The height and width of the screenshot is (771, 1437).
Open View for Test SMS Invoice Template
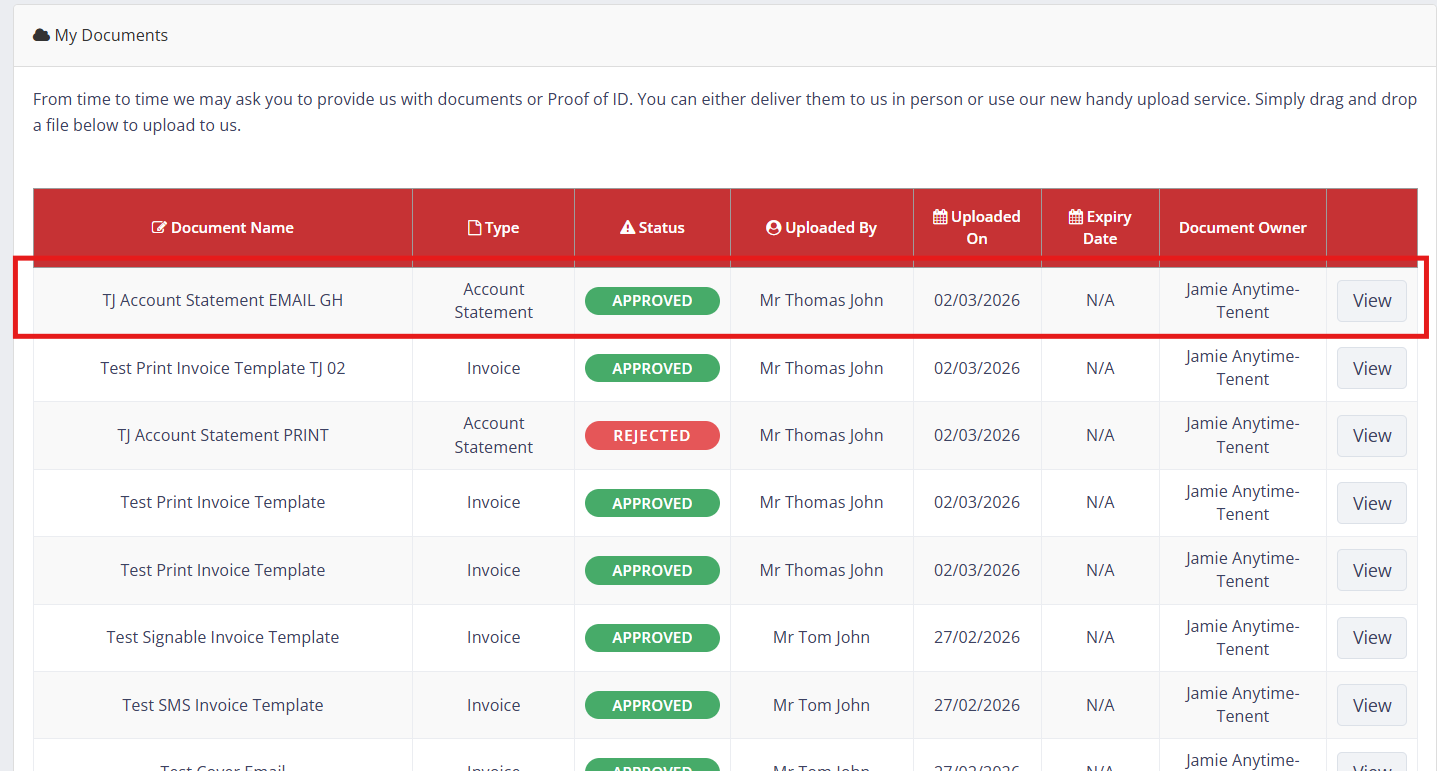[1371, 705]
